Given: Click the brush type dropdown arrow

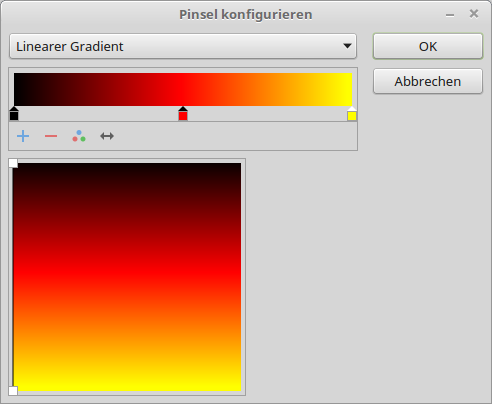Looking at the screenshot, I should point(347,46).
